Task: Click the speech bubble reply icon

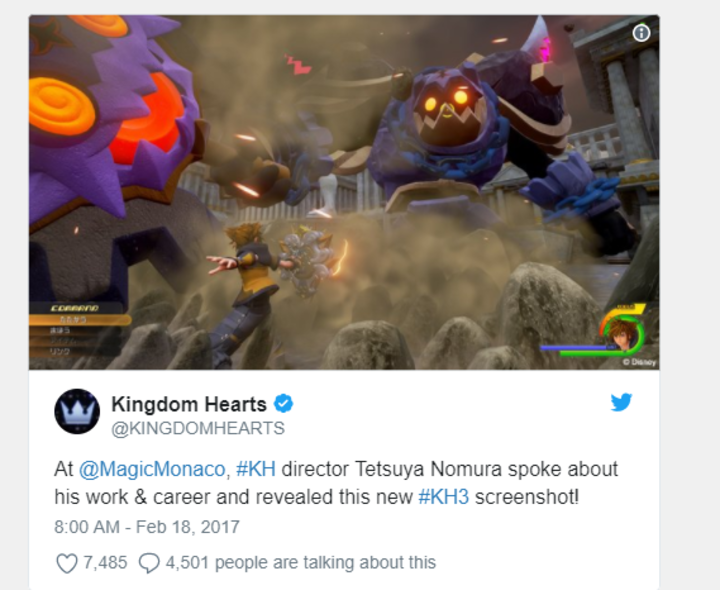Action: pyautogui.click(x=149, y=563)
